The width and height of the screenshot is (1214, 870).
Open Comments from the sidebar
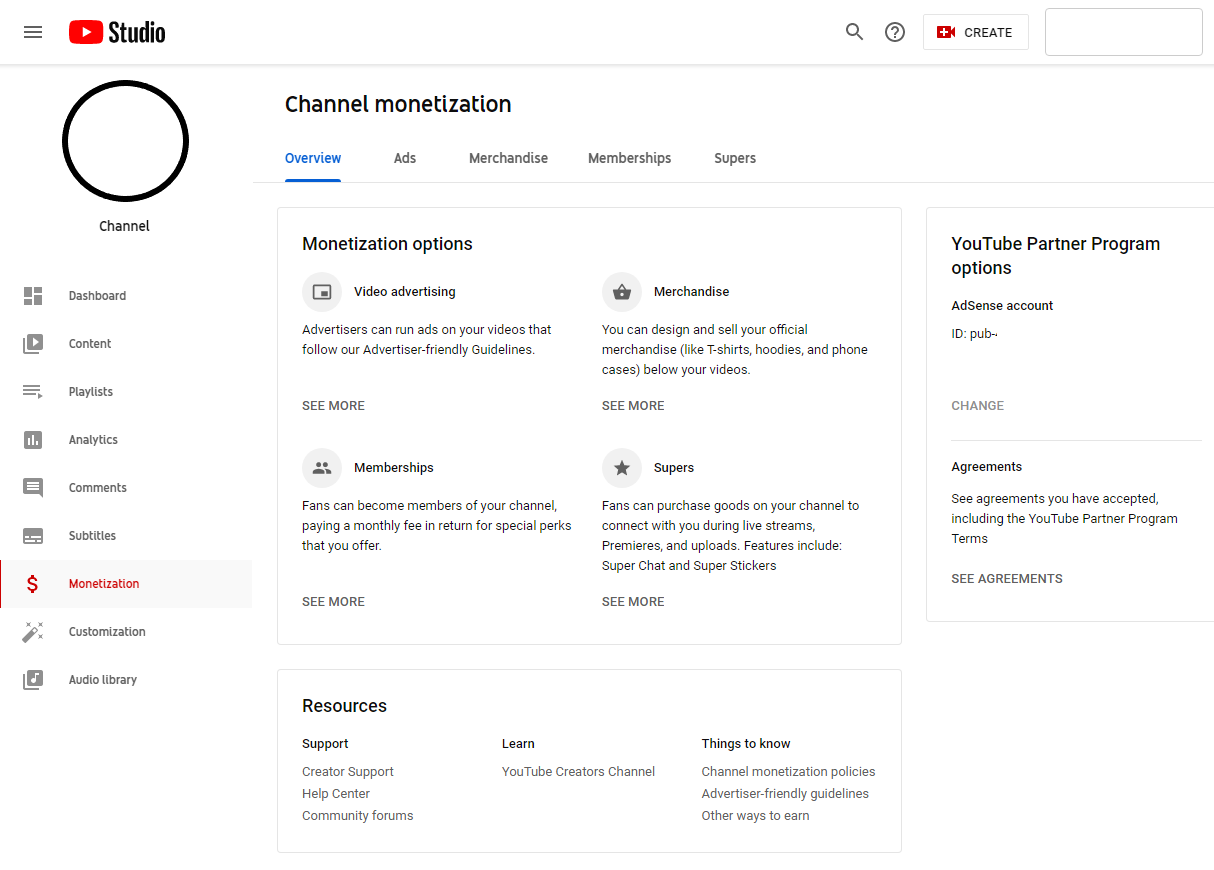point(98,488)
